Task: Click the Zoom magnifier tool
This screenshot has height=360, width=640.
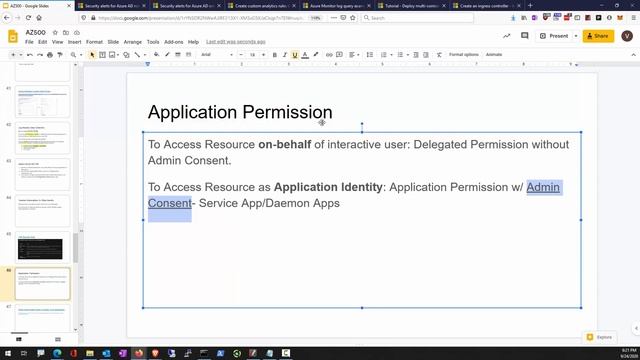Action: tap(73, 55)
